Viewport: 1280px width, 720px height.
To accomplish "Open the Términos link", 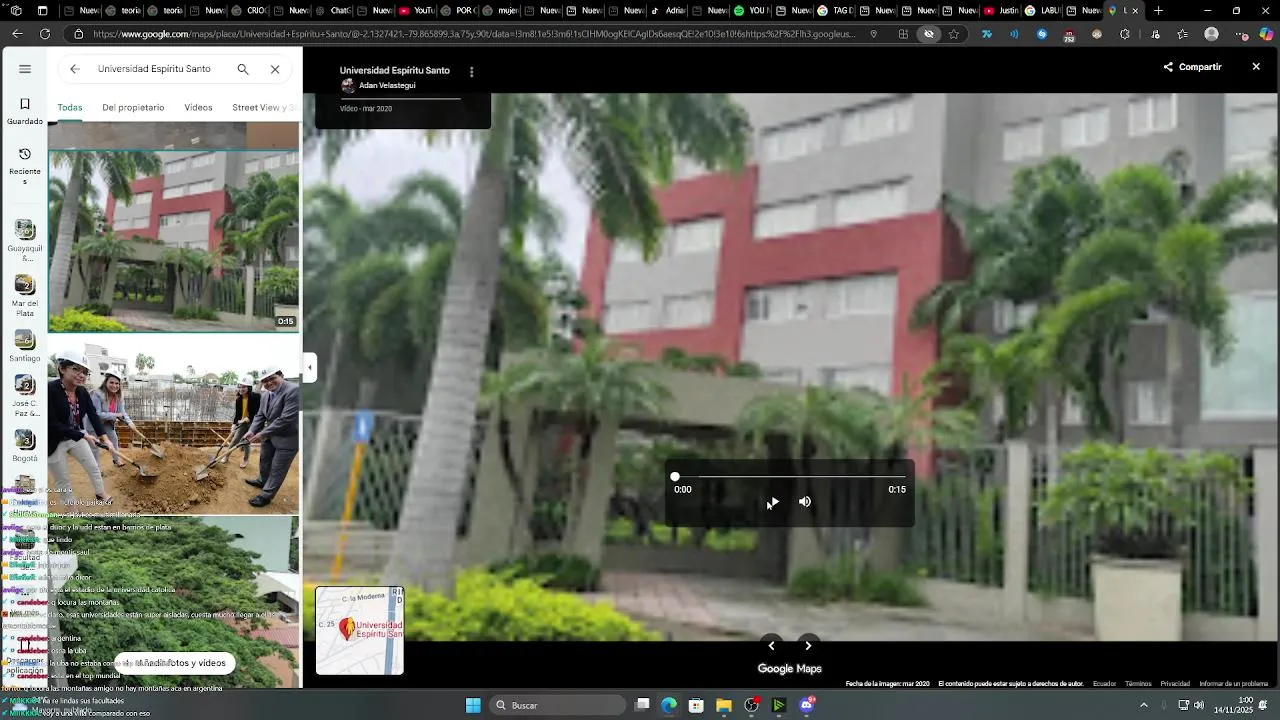I will pyautogui.click(x=1138, y=684).
